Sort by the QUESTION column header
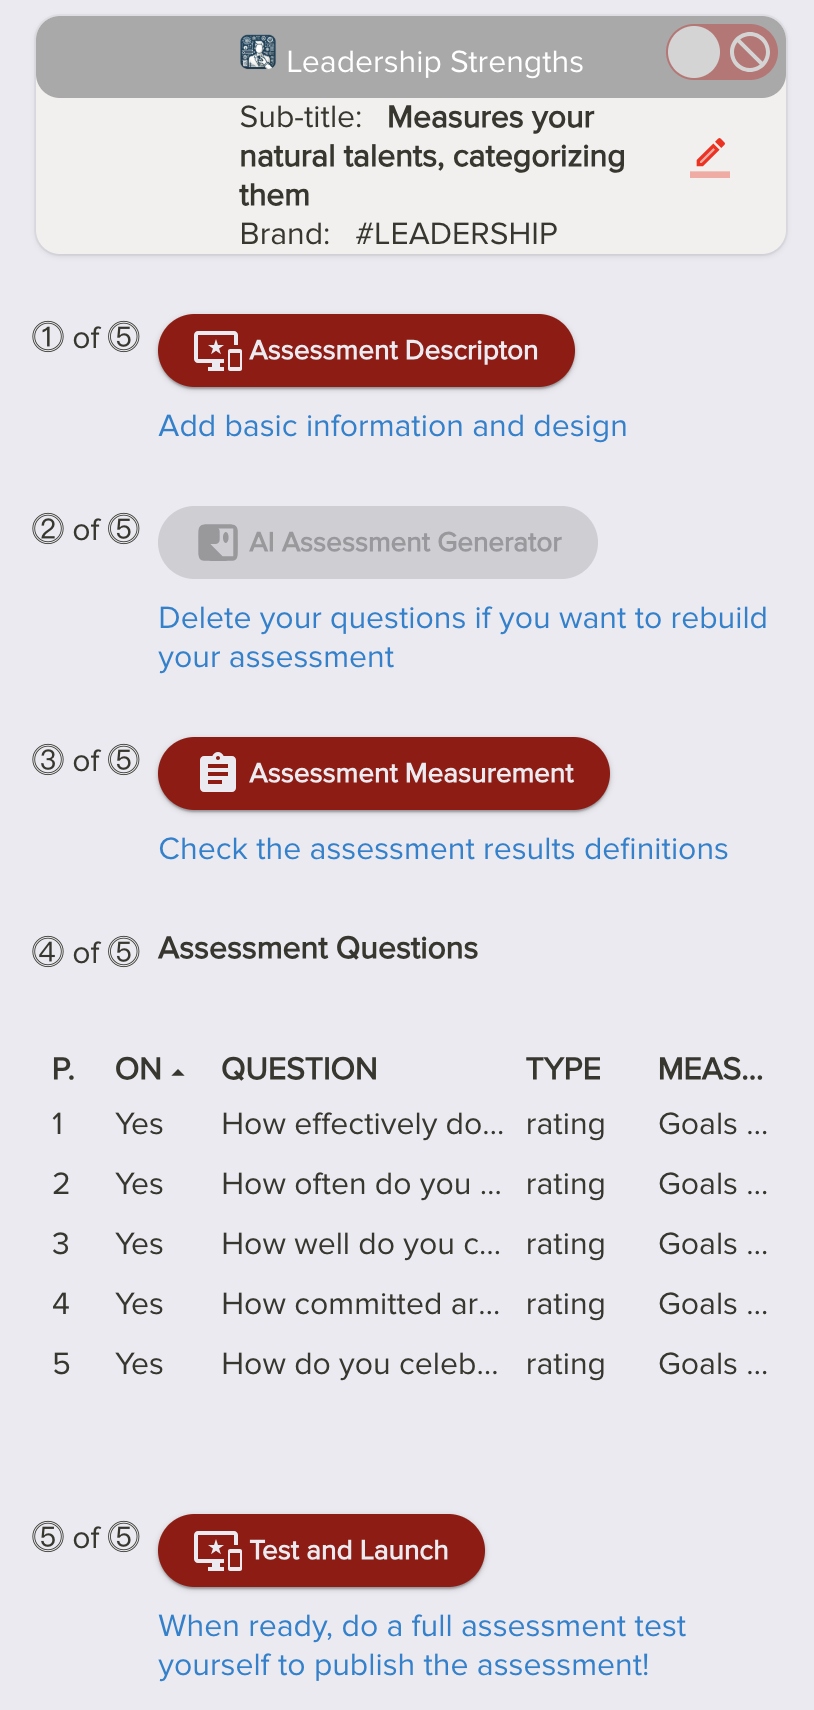 299,1069
